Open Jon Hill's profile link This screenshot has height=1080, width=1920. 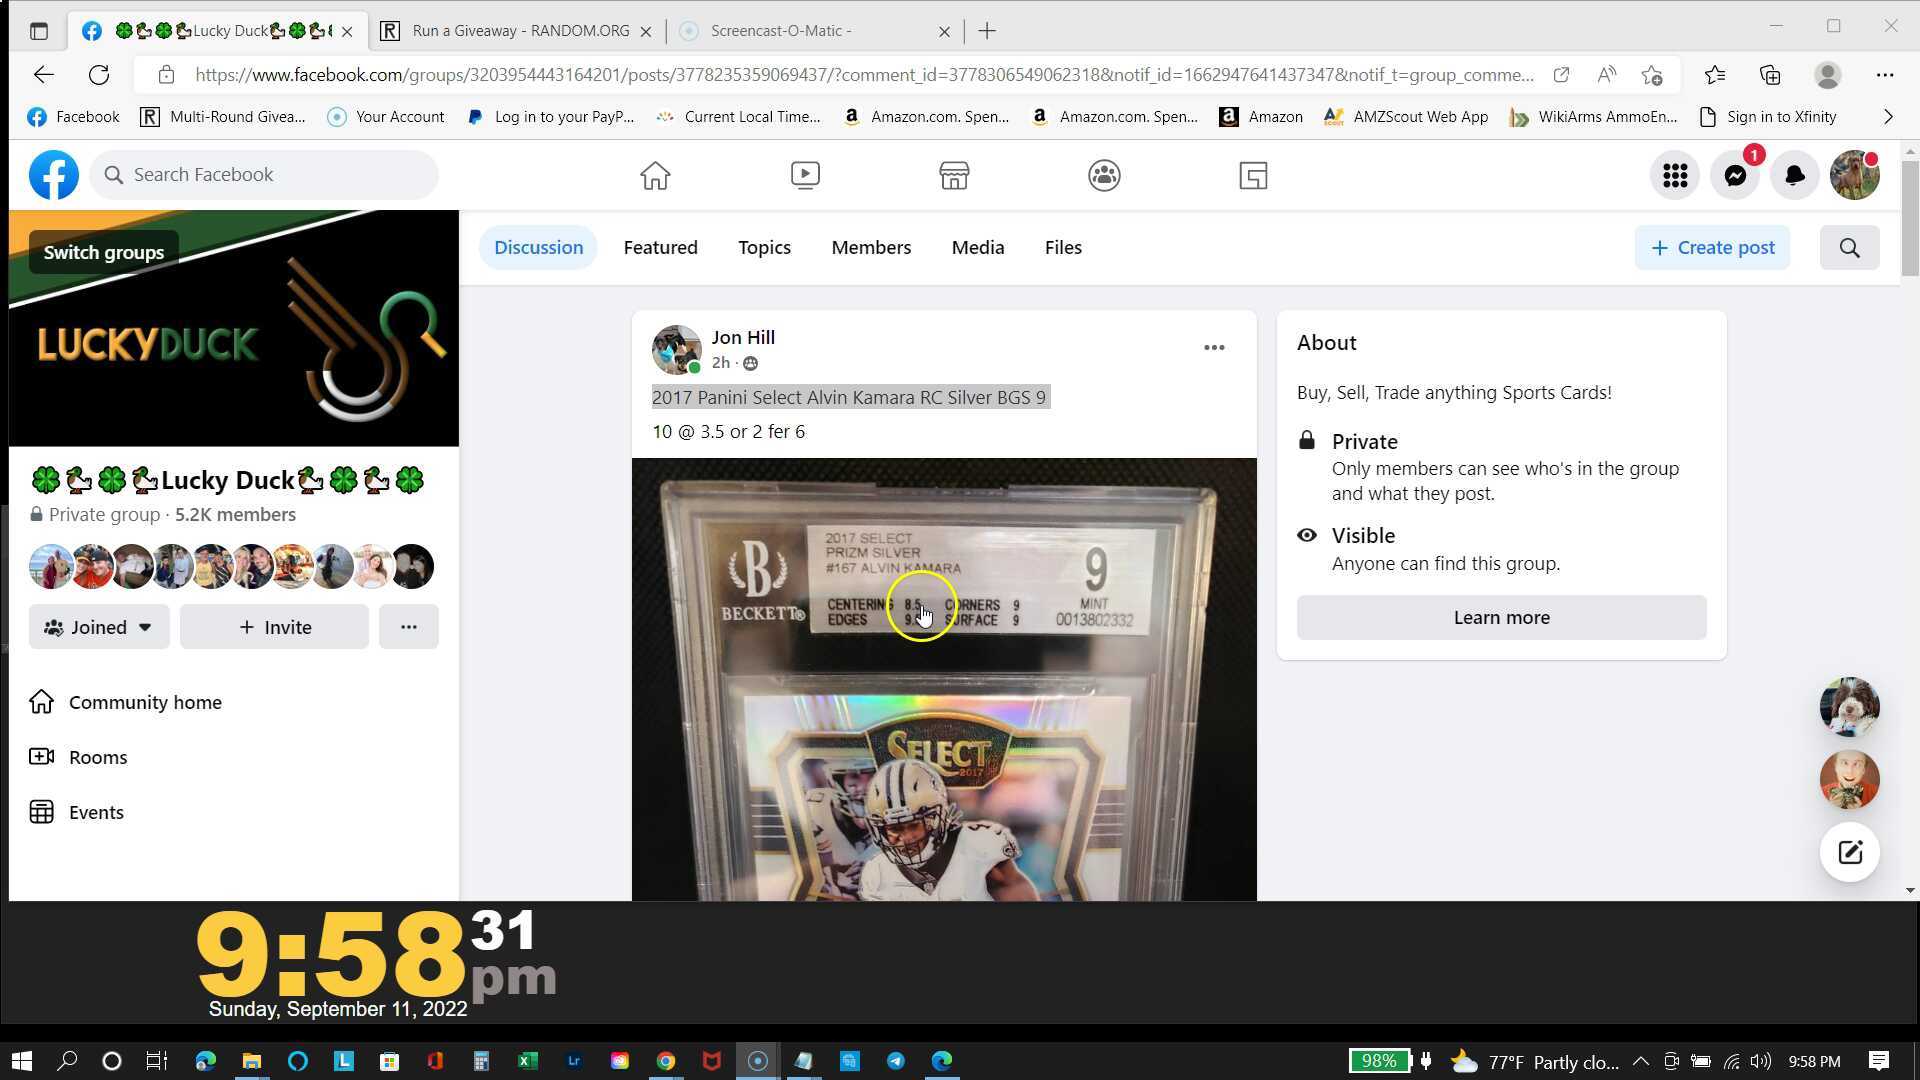(x=743, y=338)
